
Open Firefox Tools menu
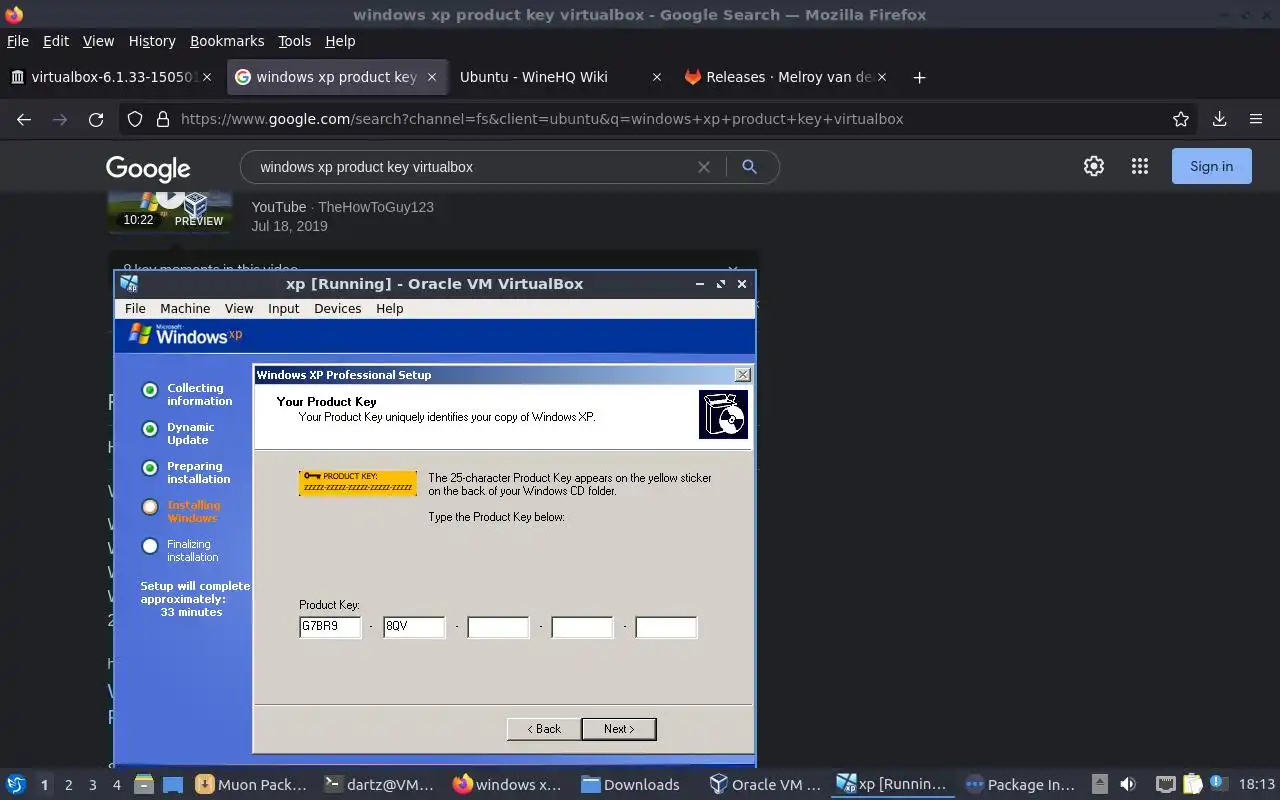point(295,41)
